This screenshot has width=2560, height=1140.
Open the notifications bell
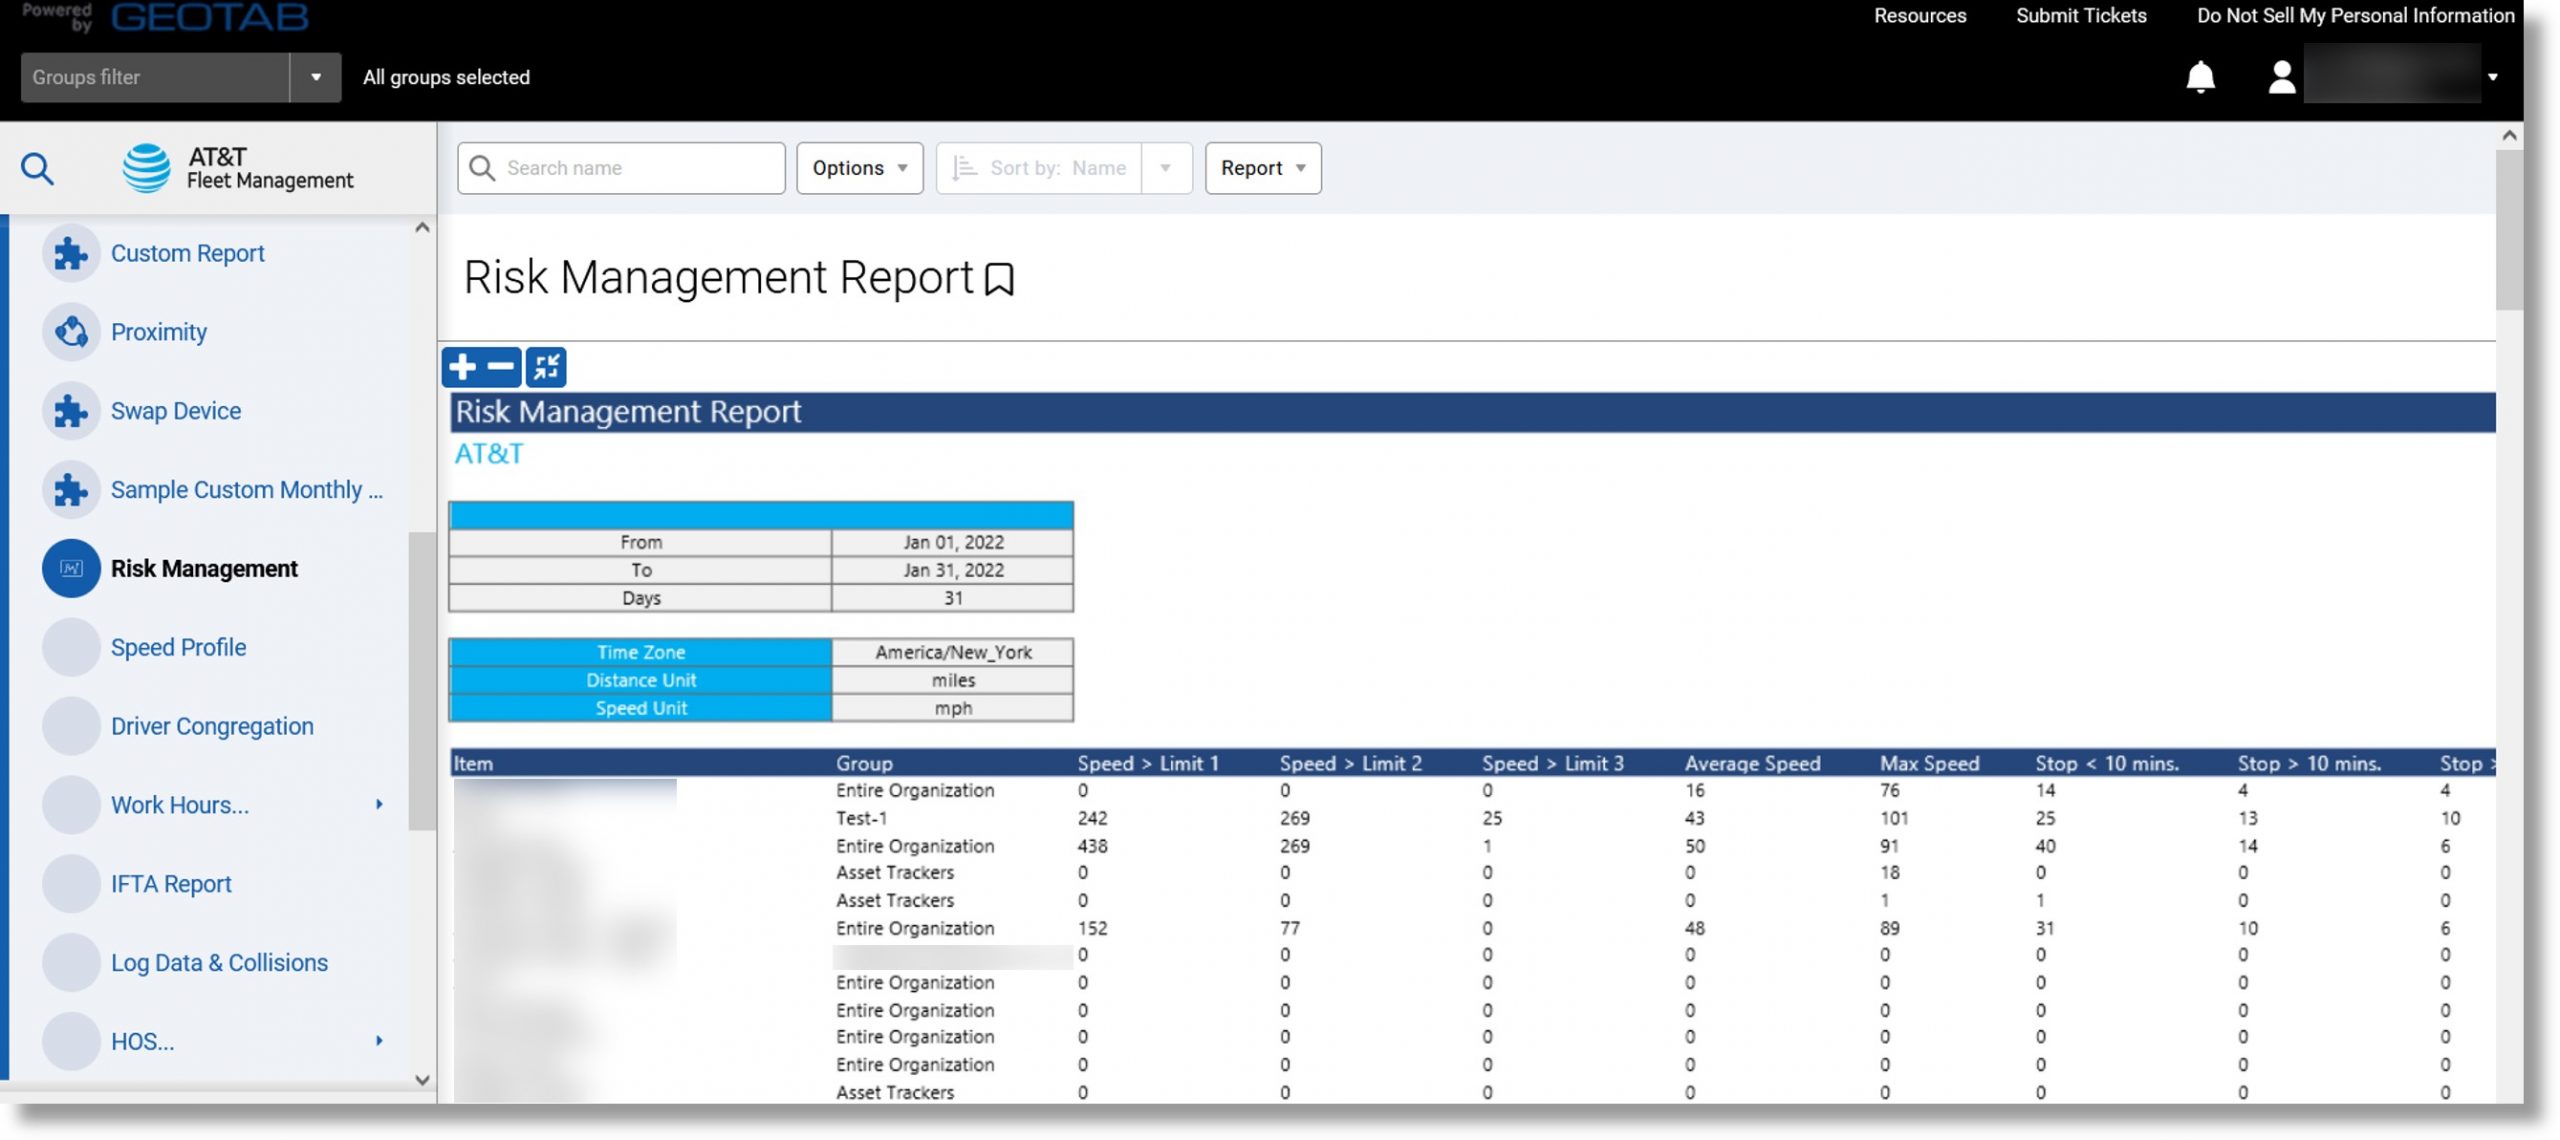[2200, 77]
